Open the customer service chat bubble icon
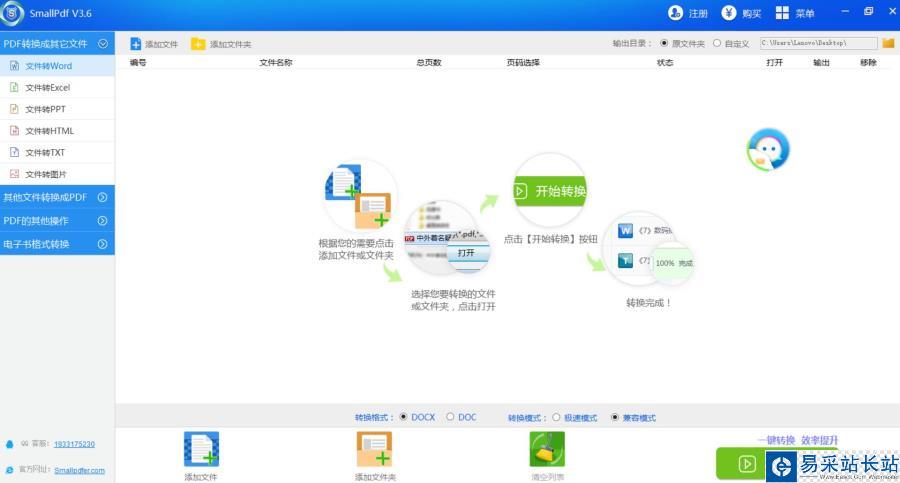Viewport: 900px width, 483px height. coord(768,149)
